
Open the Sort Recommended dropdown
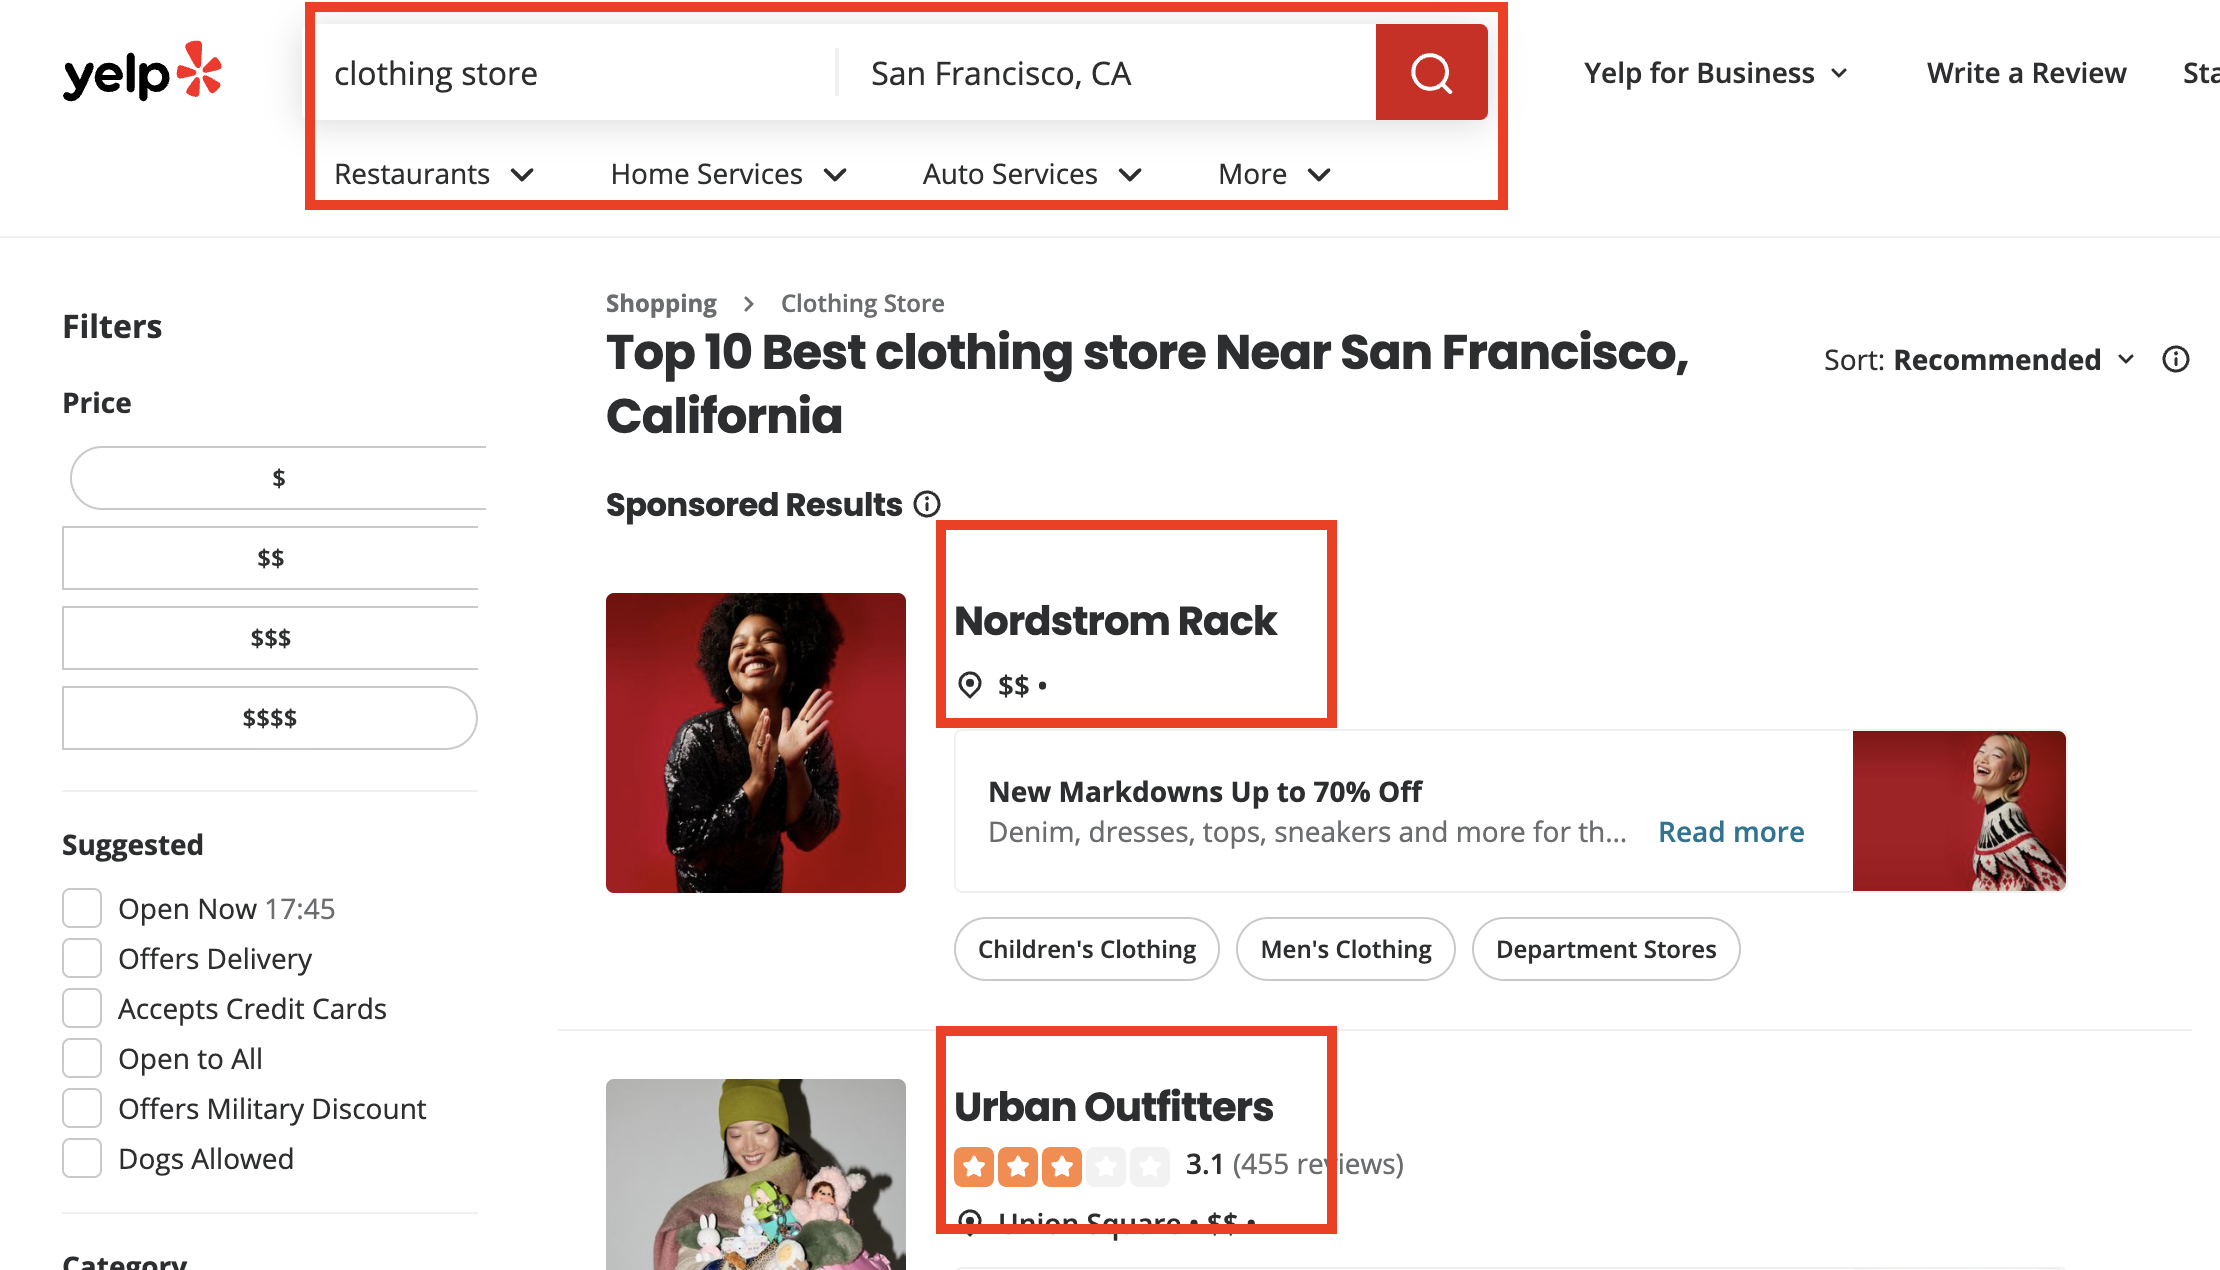click(x=1979, y=359)
